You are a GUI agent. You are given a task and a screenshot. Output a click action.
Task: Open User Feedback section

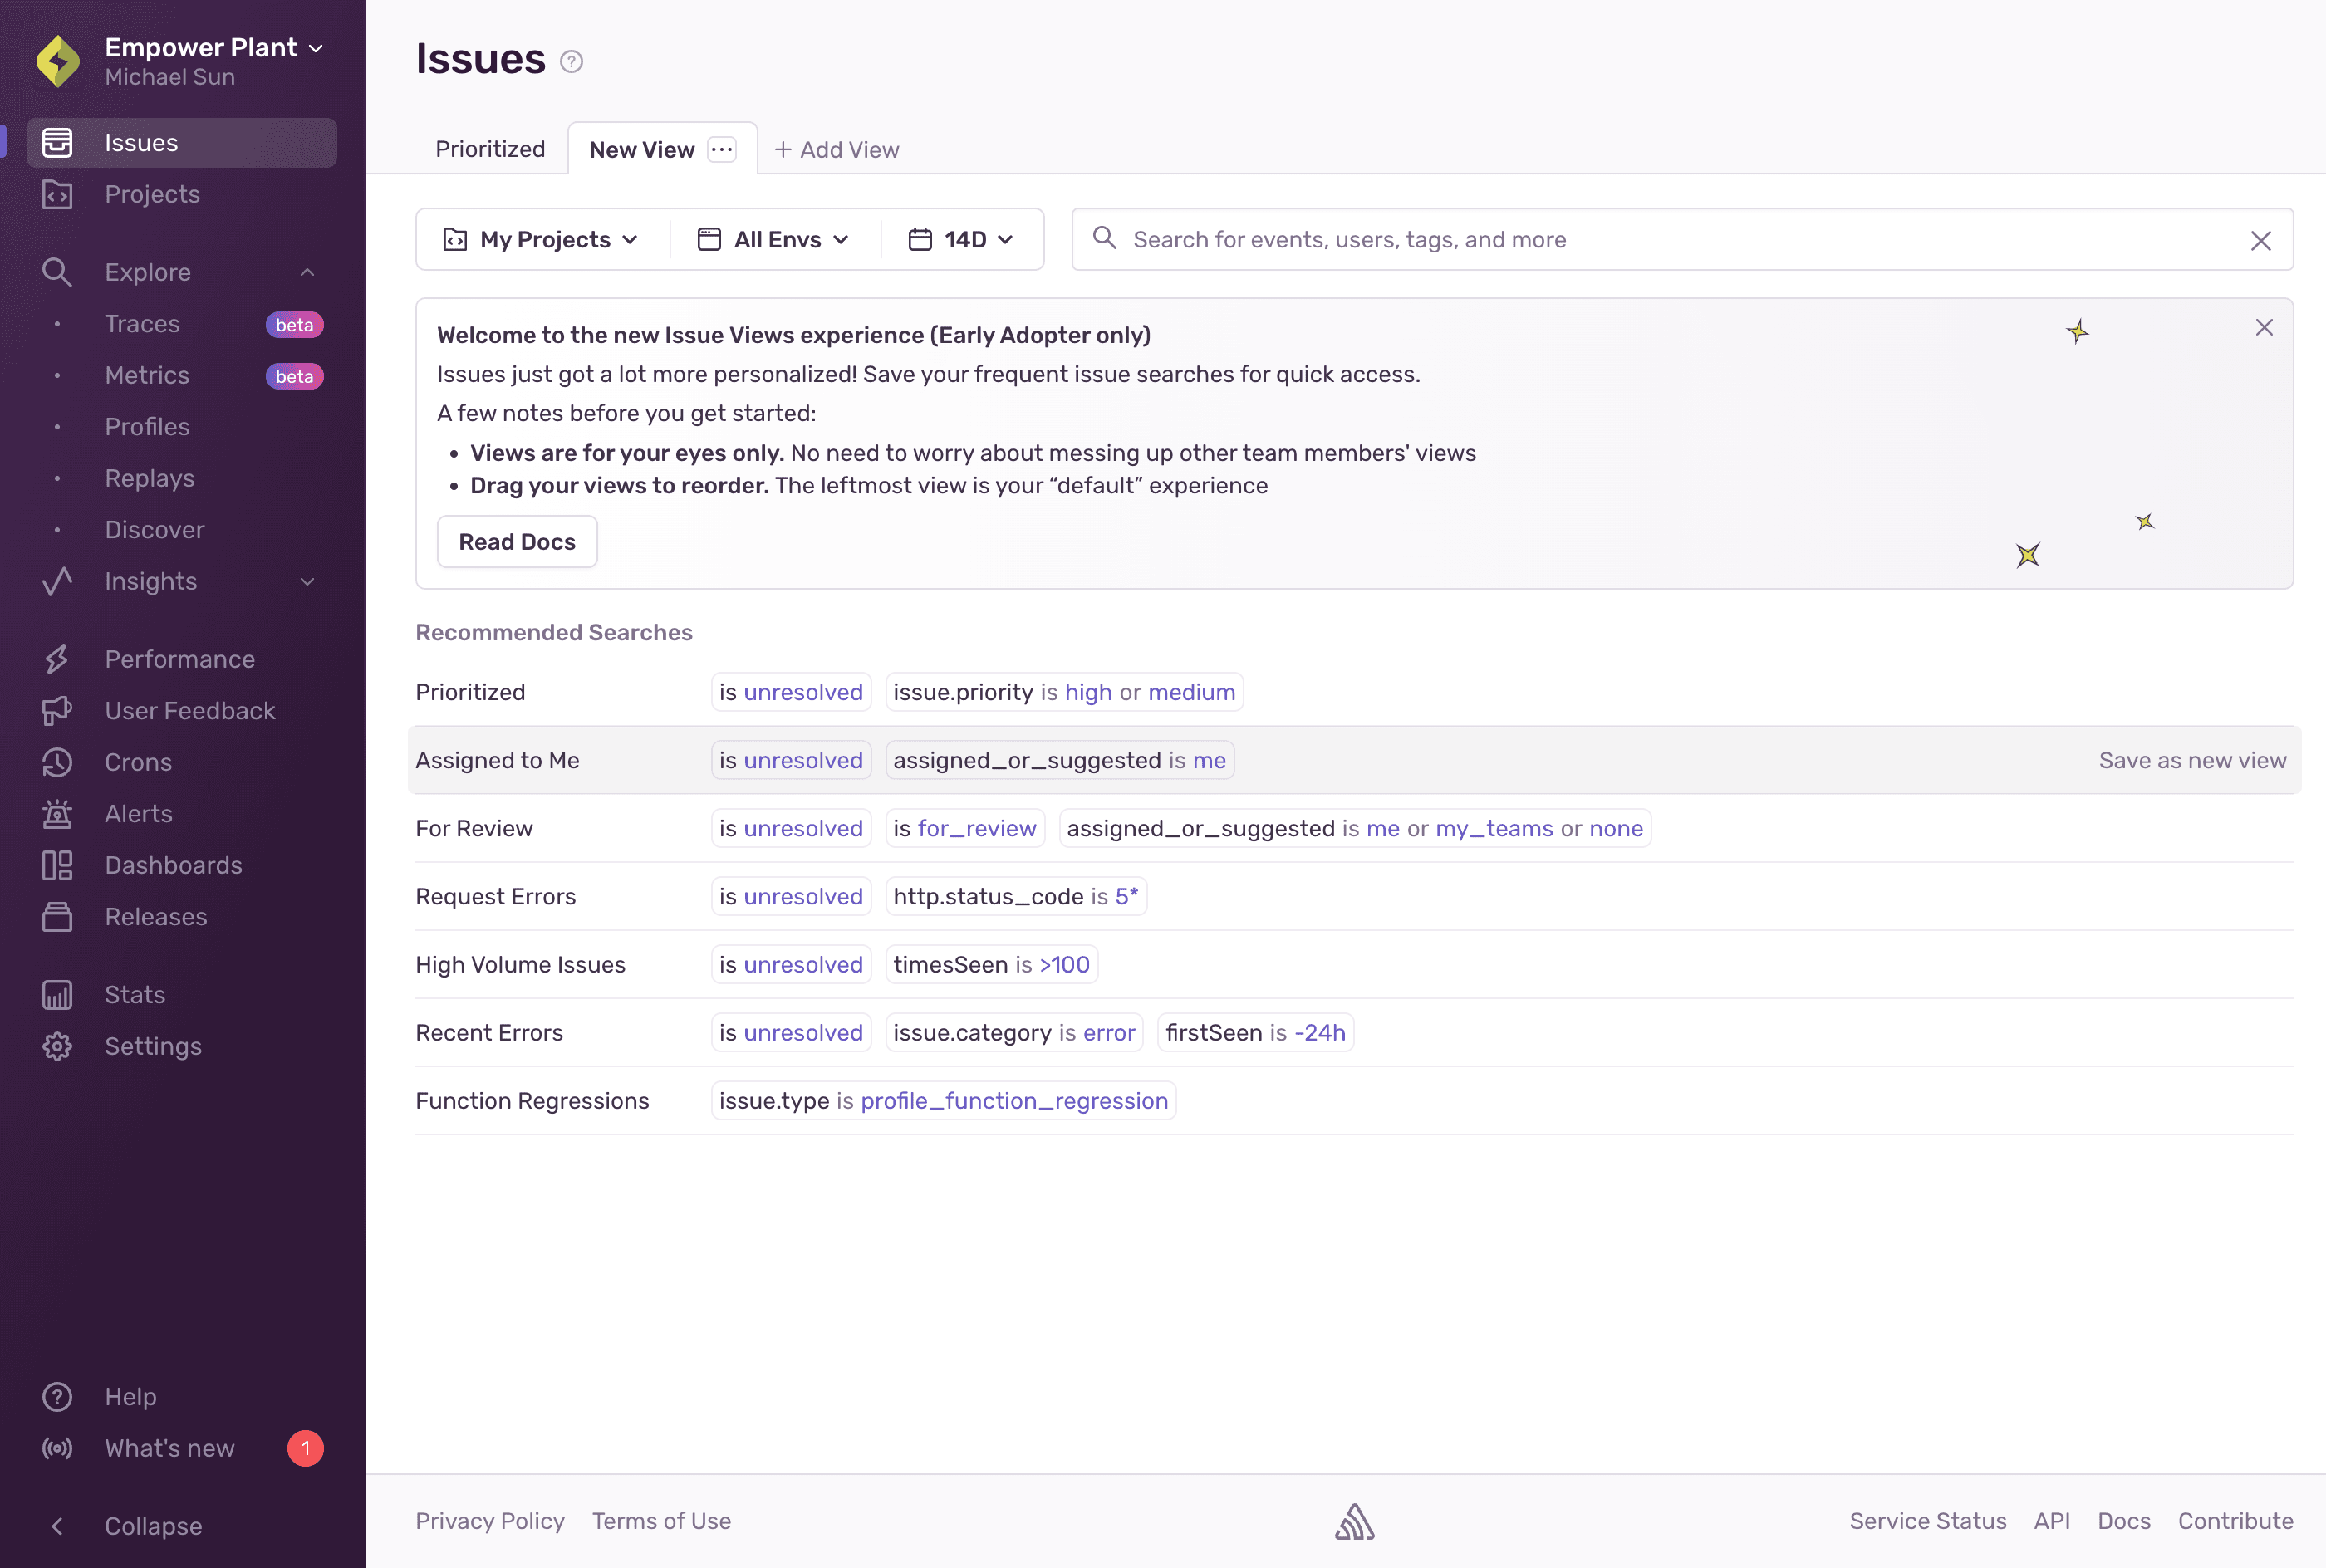coord(189,713)
